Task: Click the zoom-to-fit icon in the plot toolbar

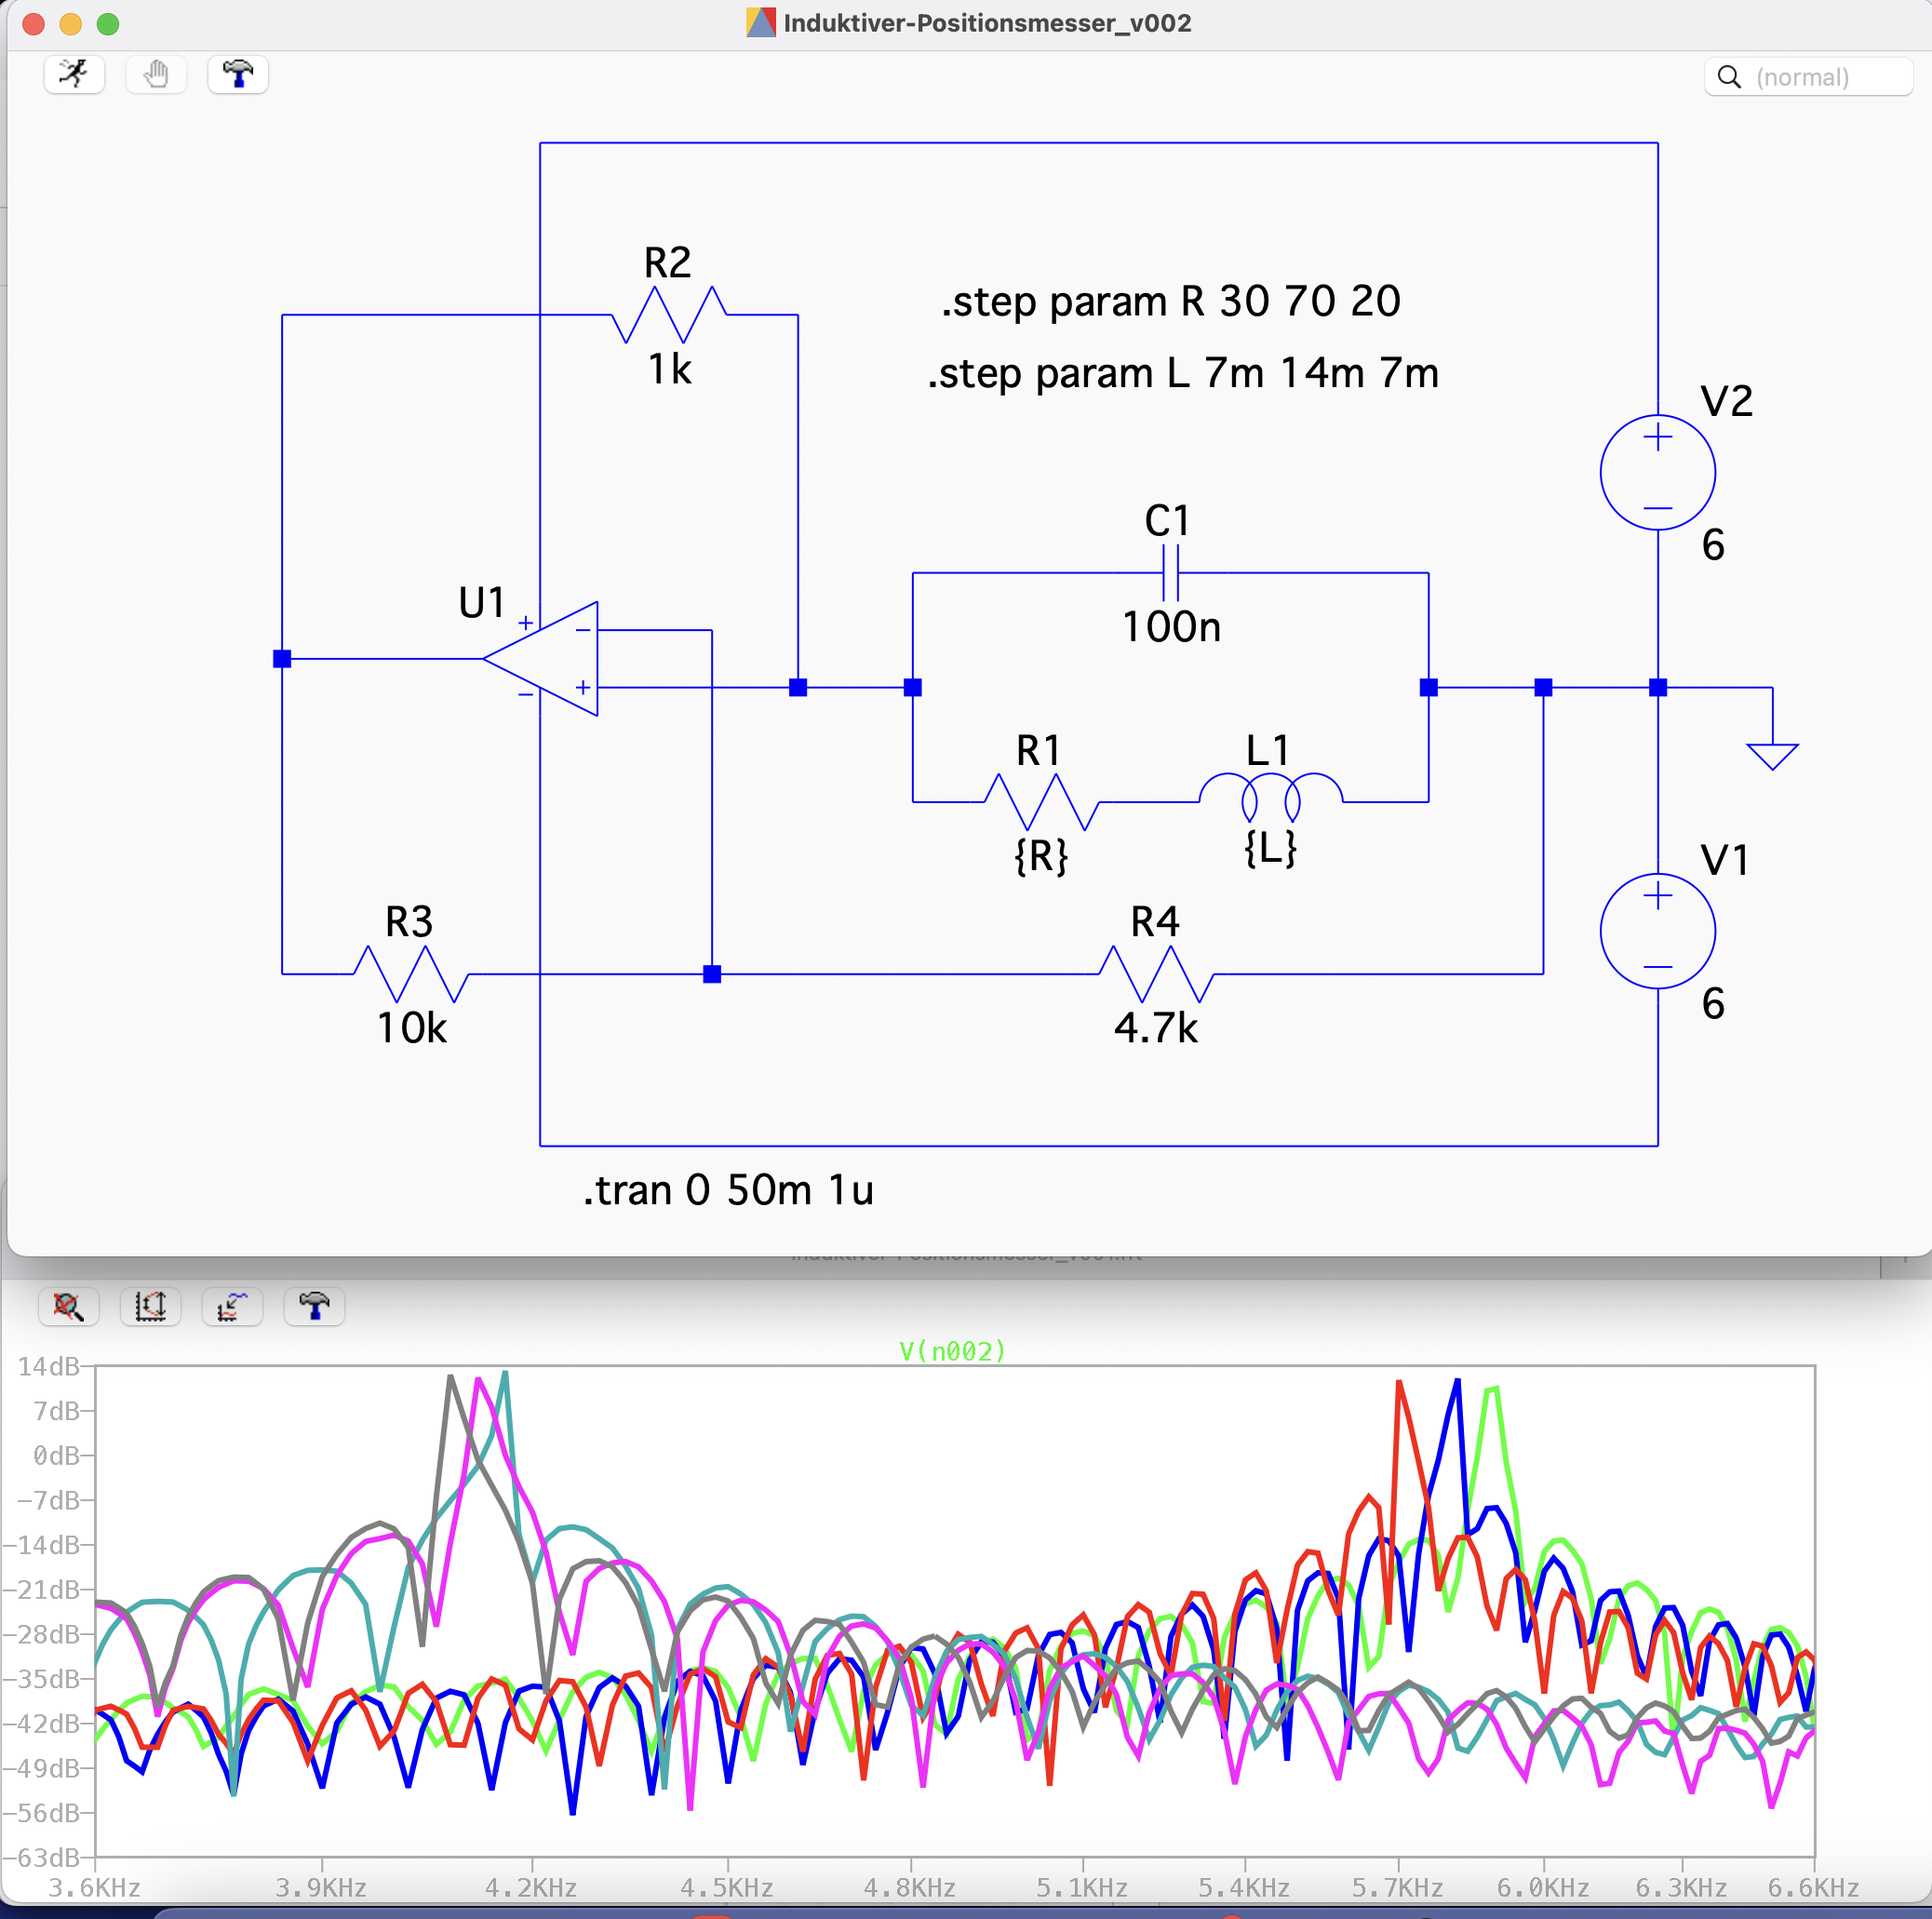Action: tap(68, 1306)
